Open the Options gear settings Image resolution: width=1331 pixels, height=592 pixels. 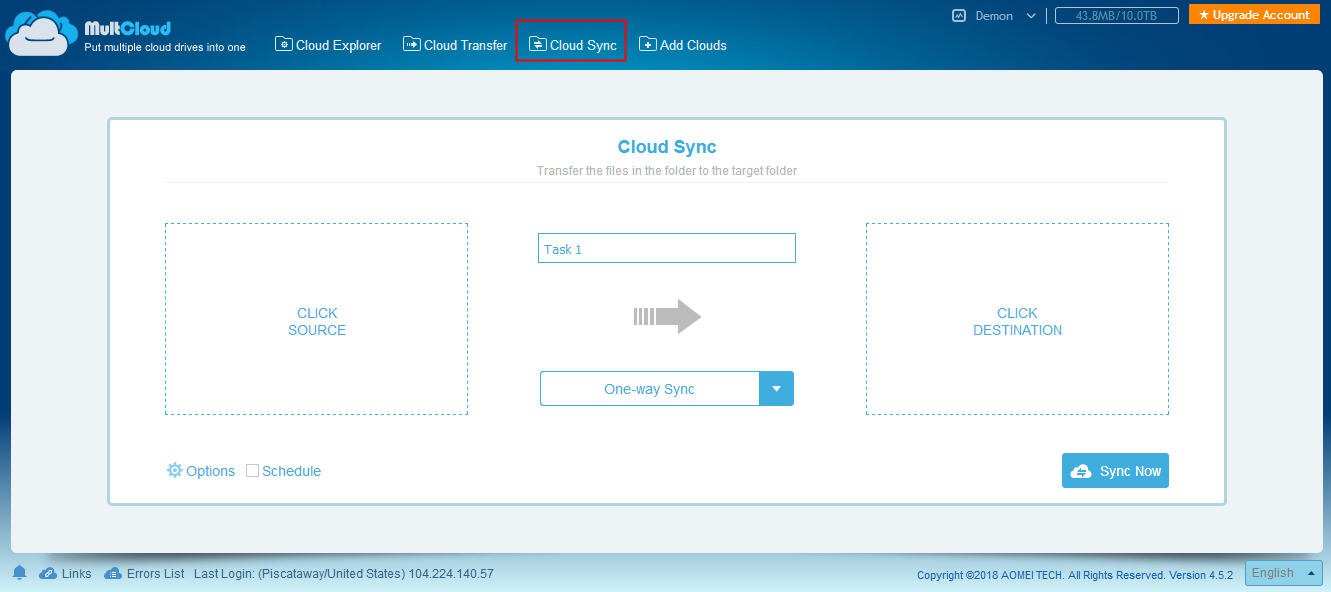tap(201, 471)
